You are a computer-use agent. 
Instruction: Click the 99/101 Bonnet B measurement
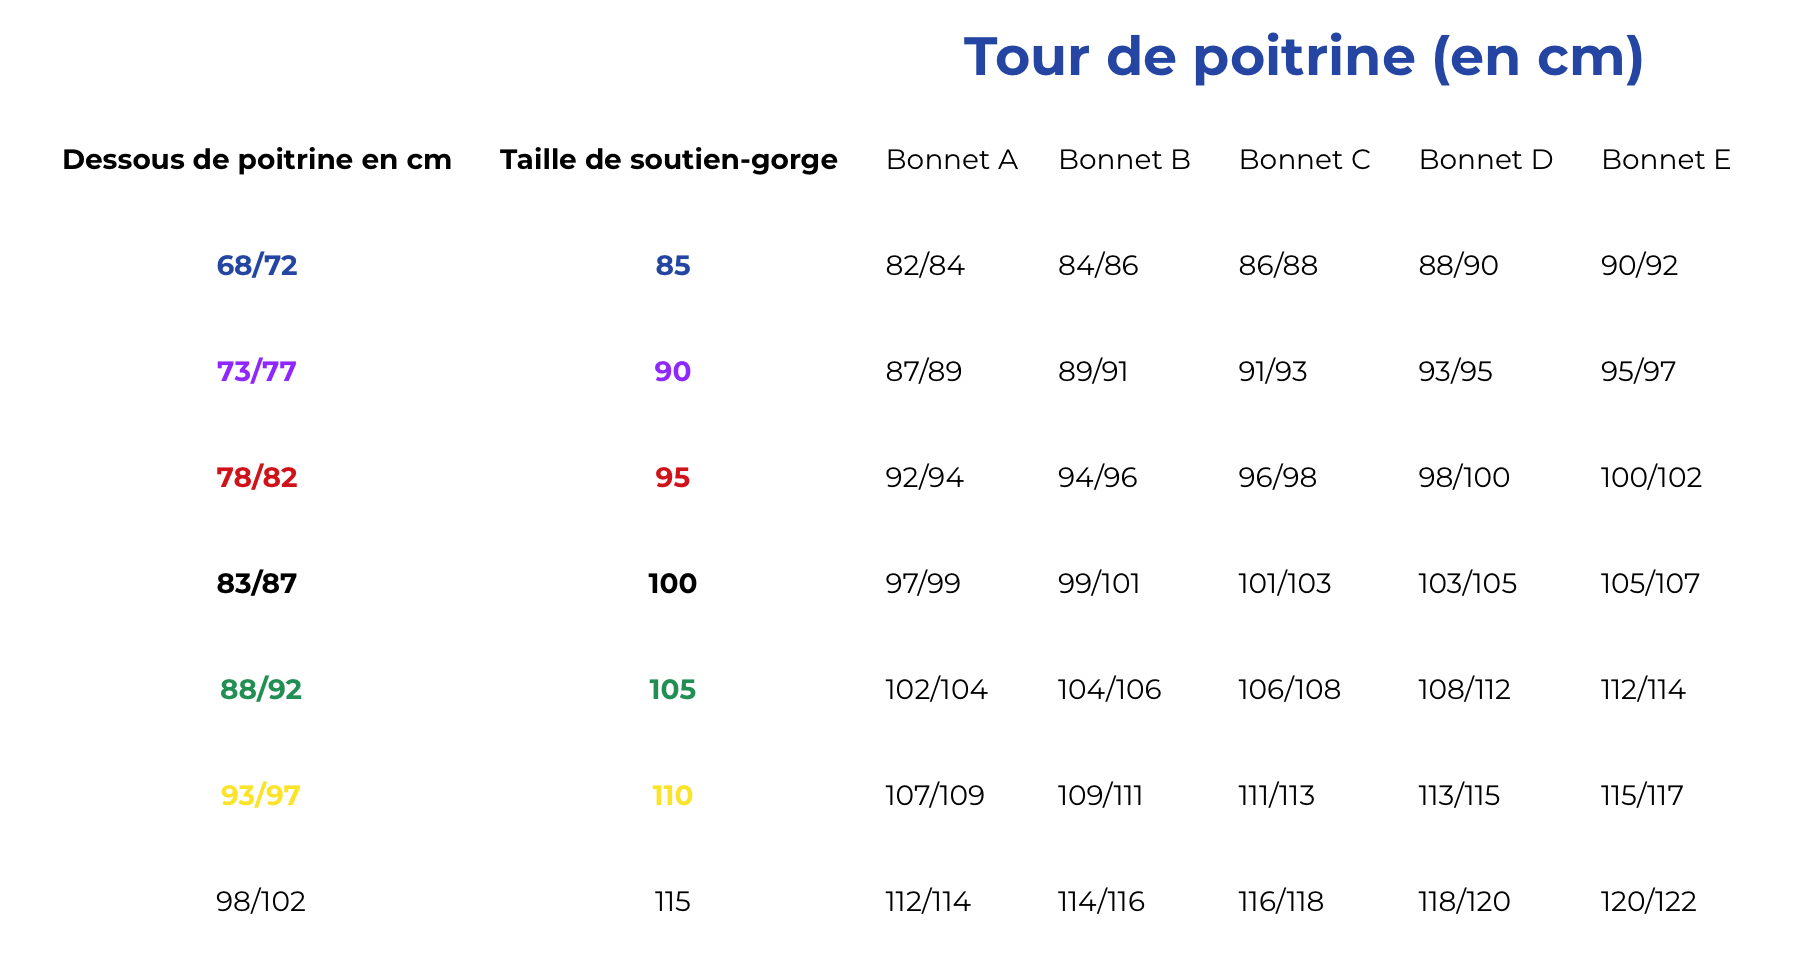[1099, 584]
